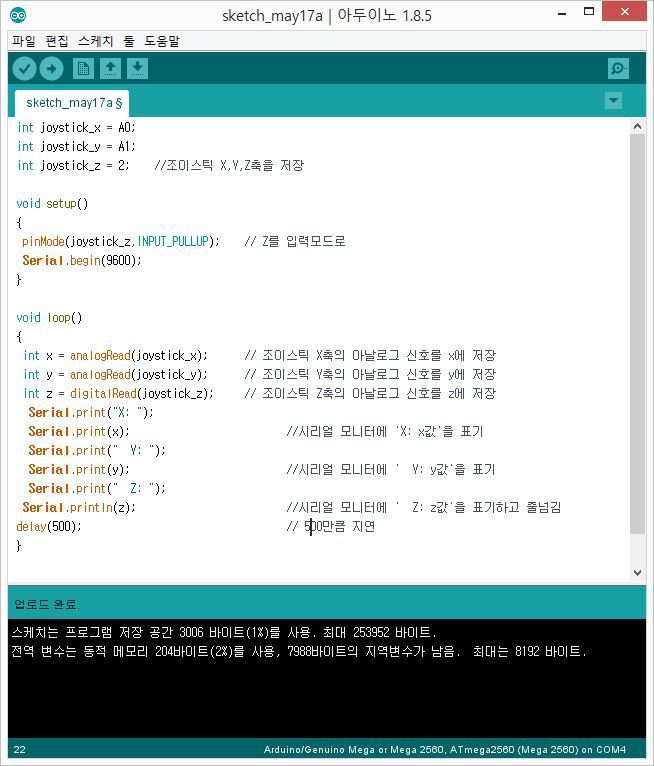654x766 pixels.
Task: Click the Arduino logo in title bar
Action: [x=18, y=16]
